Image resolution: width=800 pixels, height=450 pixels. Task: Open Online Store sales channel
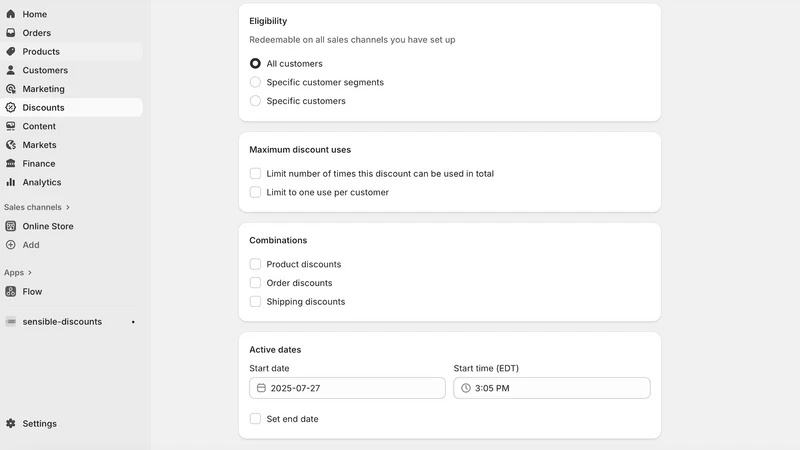click(x=71, y=226)
